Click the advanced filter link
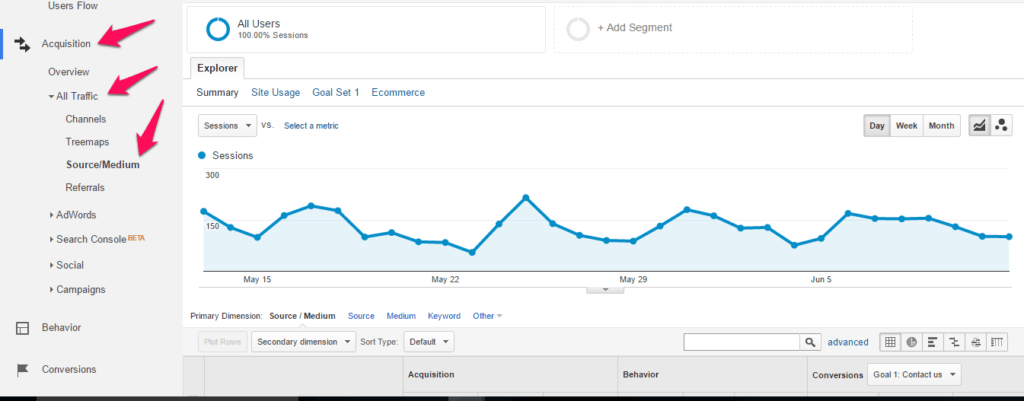The height and width of the screenshot is (401, 1024). (x=848, y=342)
